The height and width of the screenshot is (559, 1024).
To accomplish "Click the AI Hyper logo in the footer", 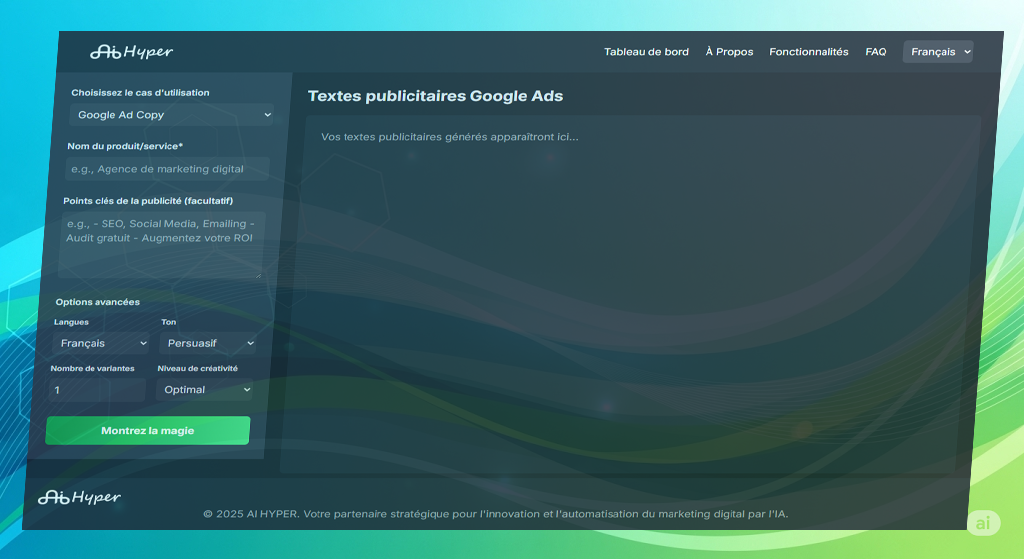I will tap(79, 497).
